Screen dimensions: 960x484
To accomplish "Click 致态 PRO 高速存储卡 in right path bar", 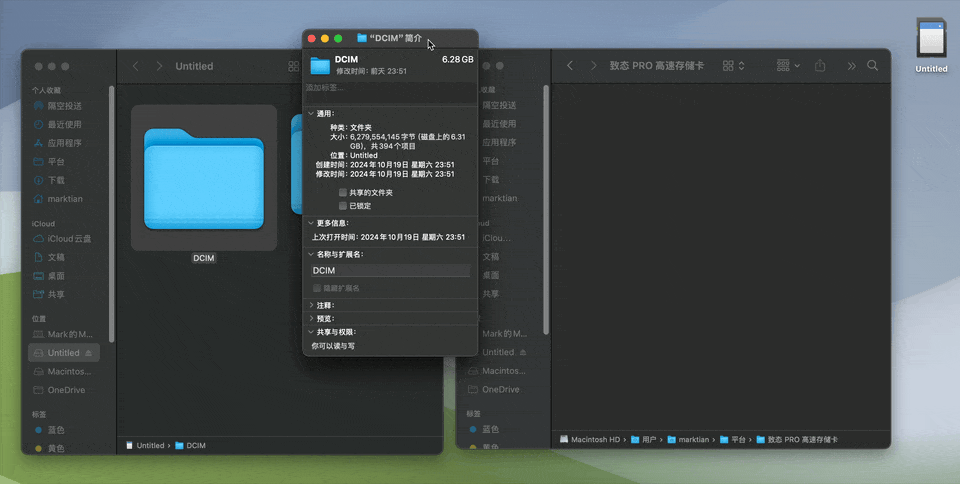I will [x=798, y=439].
